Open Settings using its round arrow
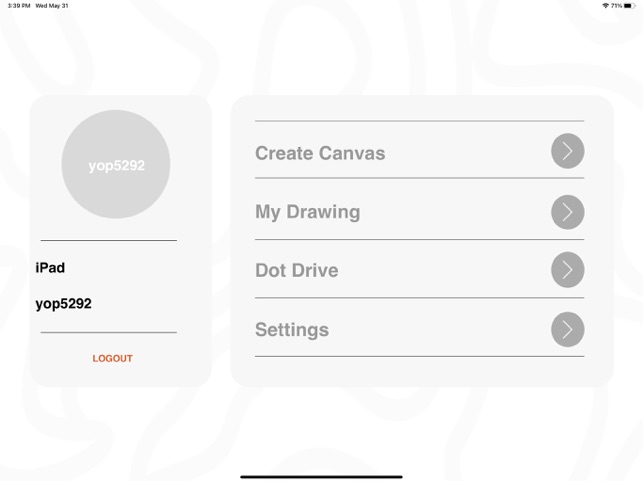The height and width of the screenshot is (482, 643). 567,329
